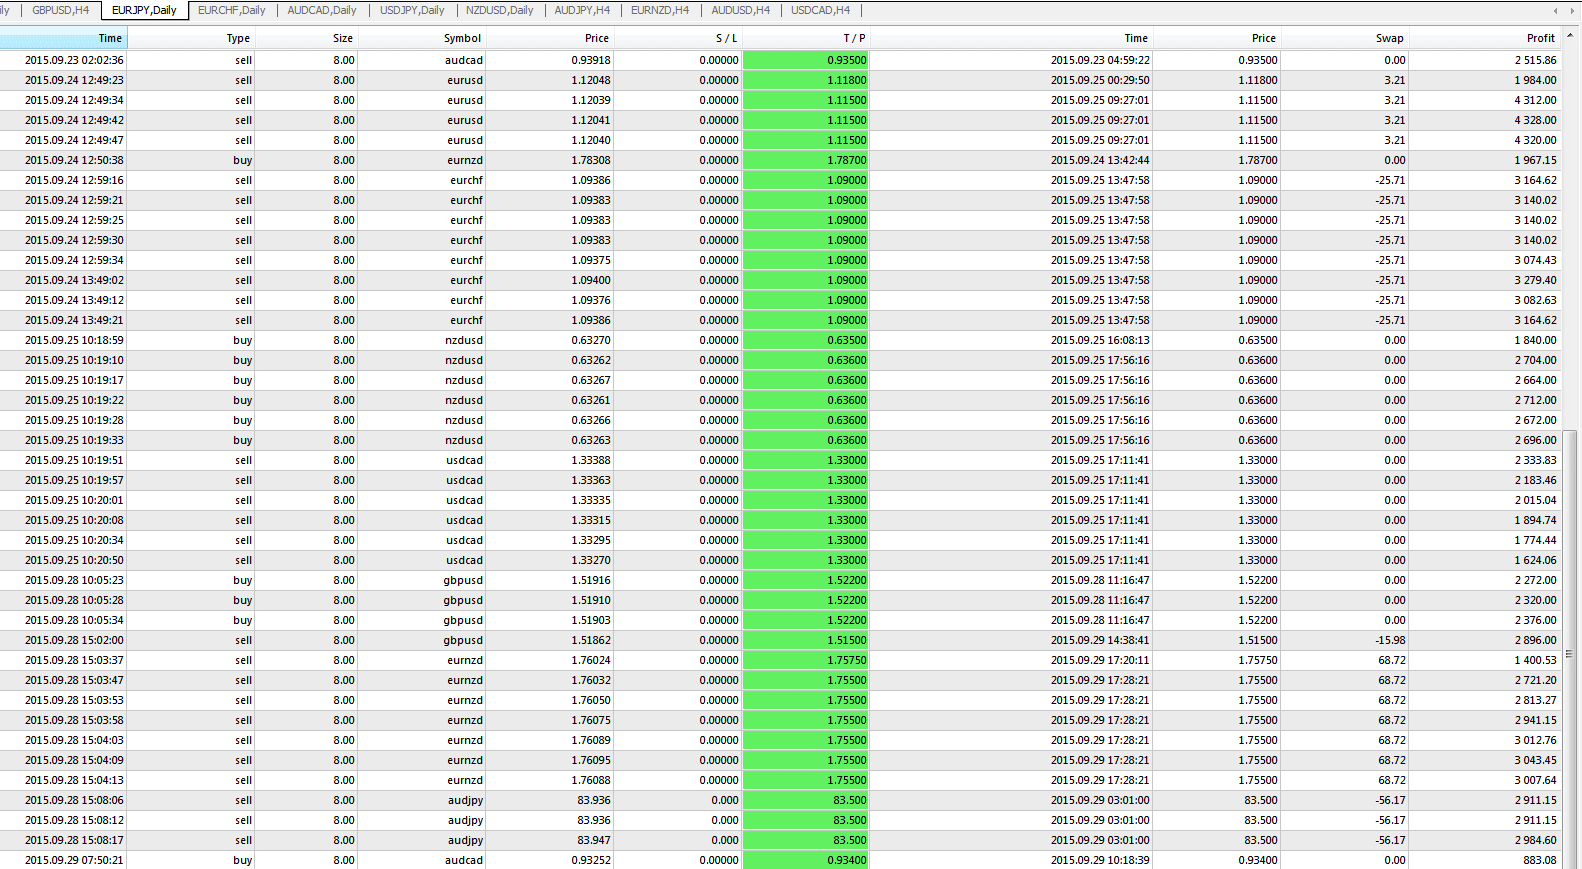Select profit value 883.08
1582x869 pixels.
(1540, 860)
